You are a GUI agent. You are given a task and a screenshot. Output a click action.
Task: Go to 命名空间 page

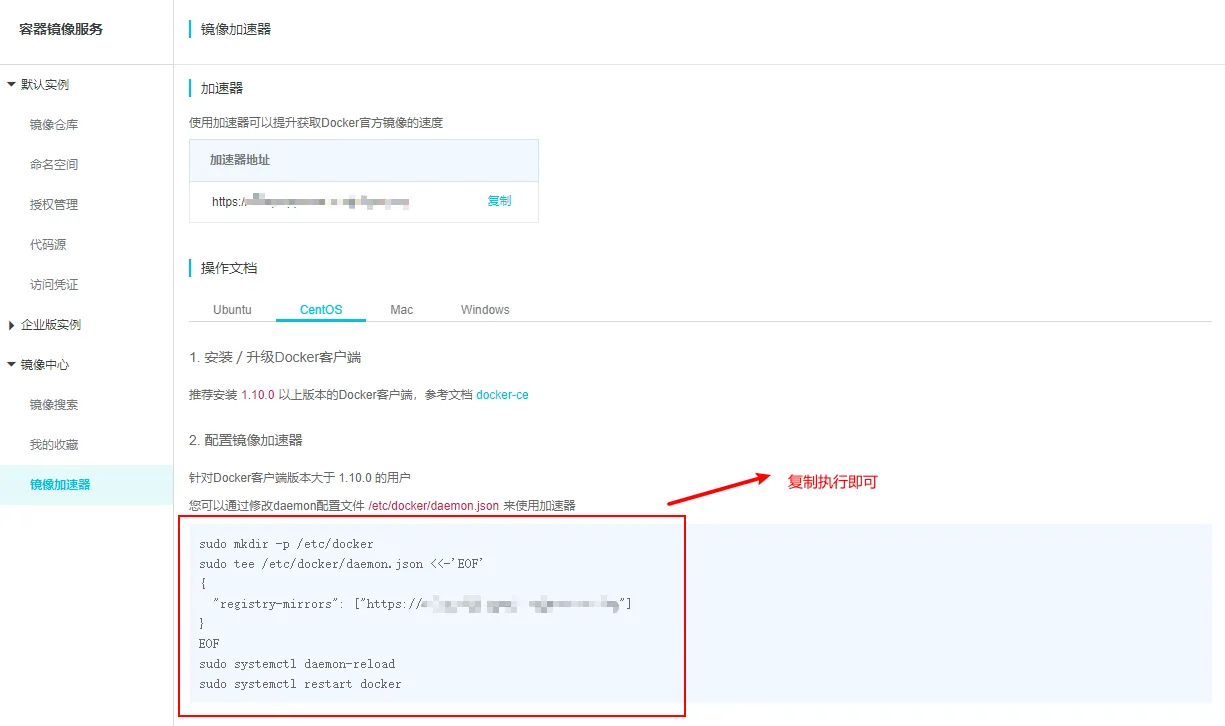[54, 165]
